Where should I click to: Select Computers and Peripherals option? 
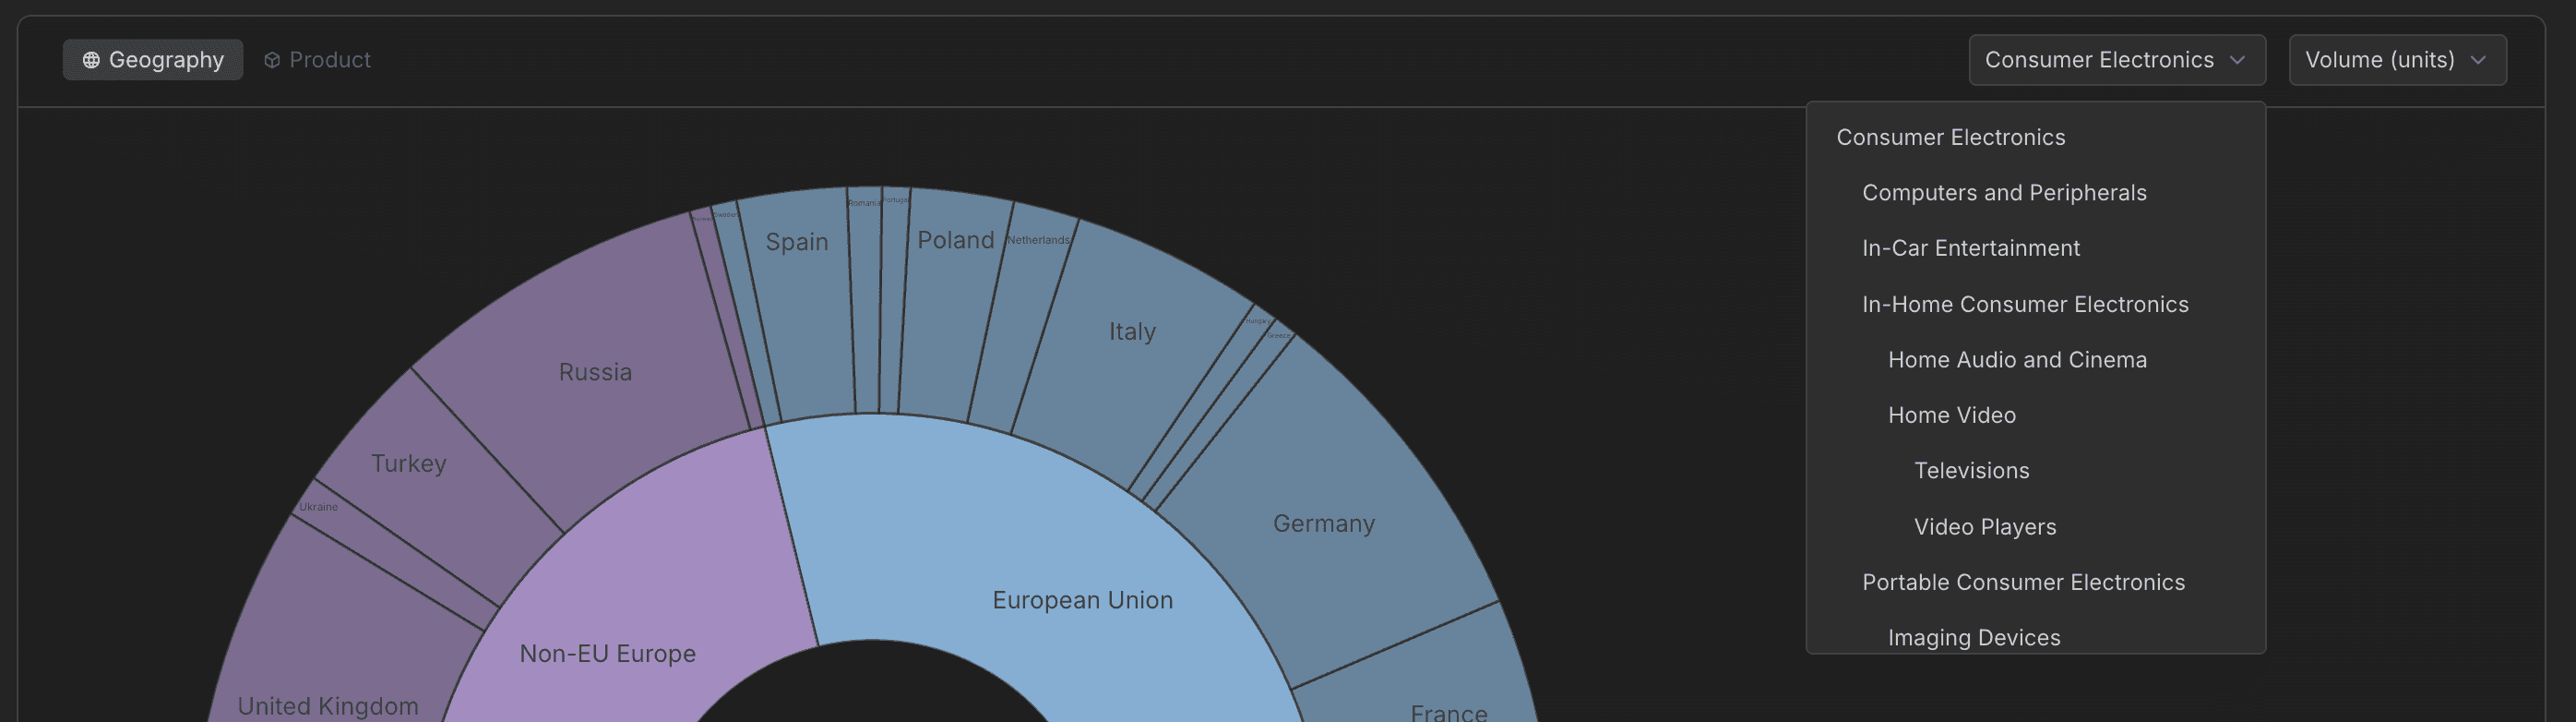tap(2035, 193)
